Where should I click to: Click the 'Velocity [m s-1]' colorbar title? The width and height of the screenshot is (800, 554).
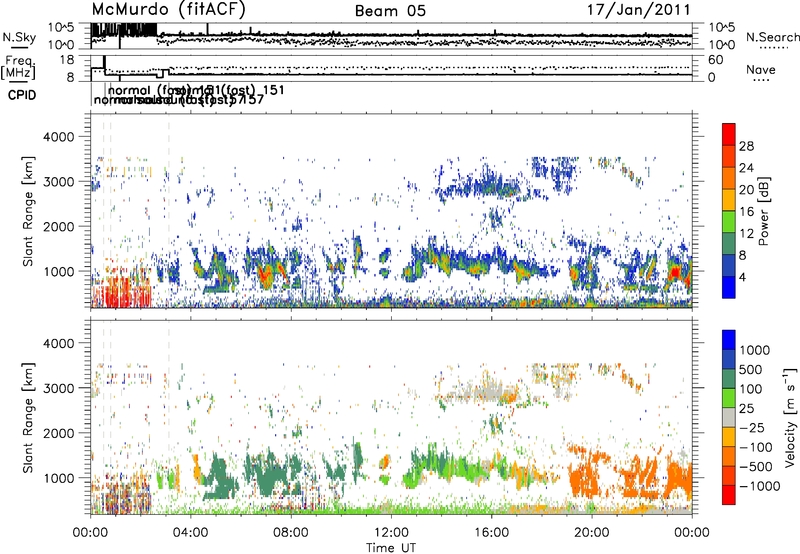point(790,417)
